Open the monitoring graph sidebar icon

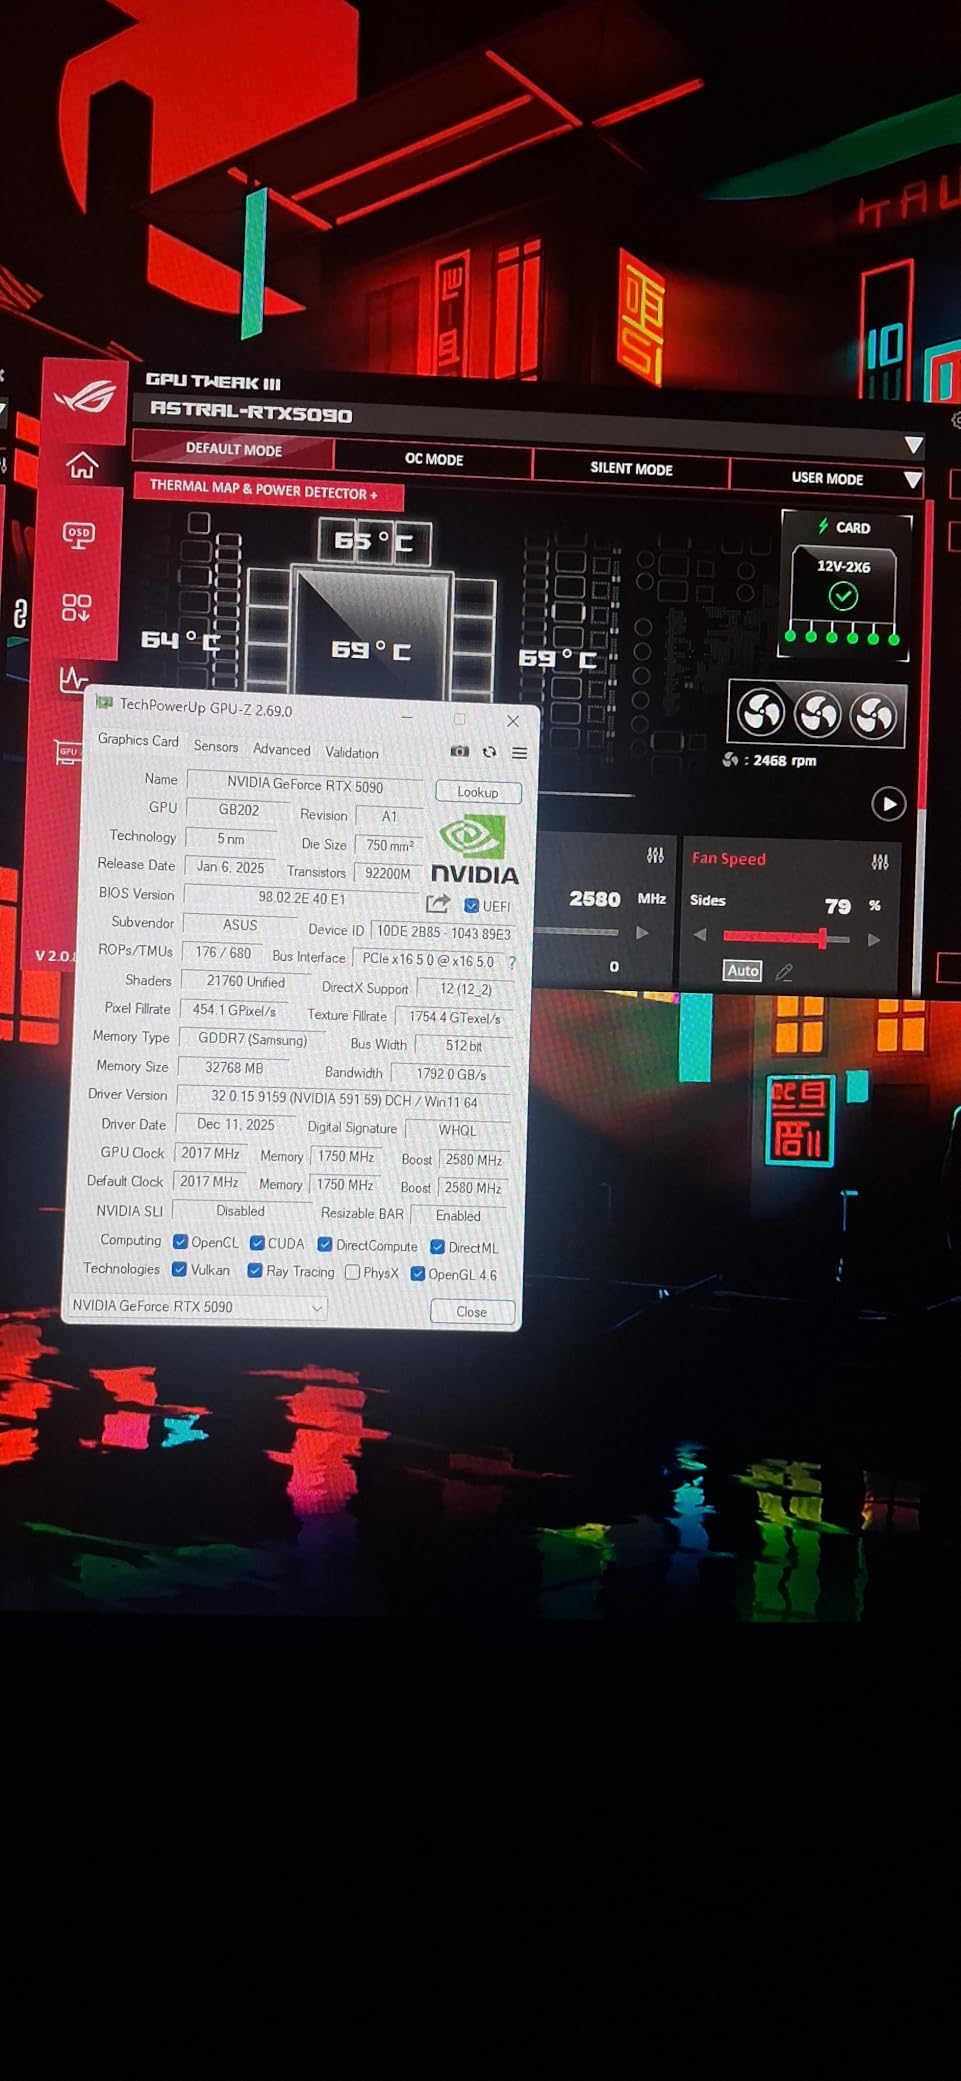coord(72,679)
